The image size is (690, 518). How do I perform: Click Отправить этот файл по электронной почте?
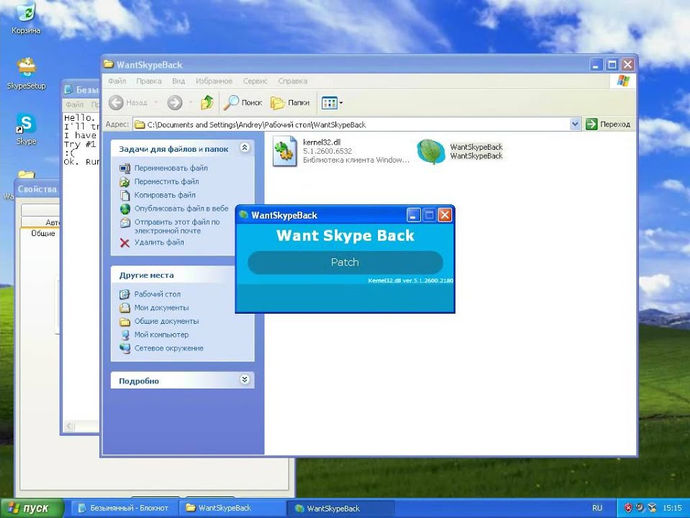(177, 226)
